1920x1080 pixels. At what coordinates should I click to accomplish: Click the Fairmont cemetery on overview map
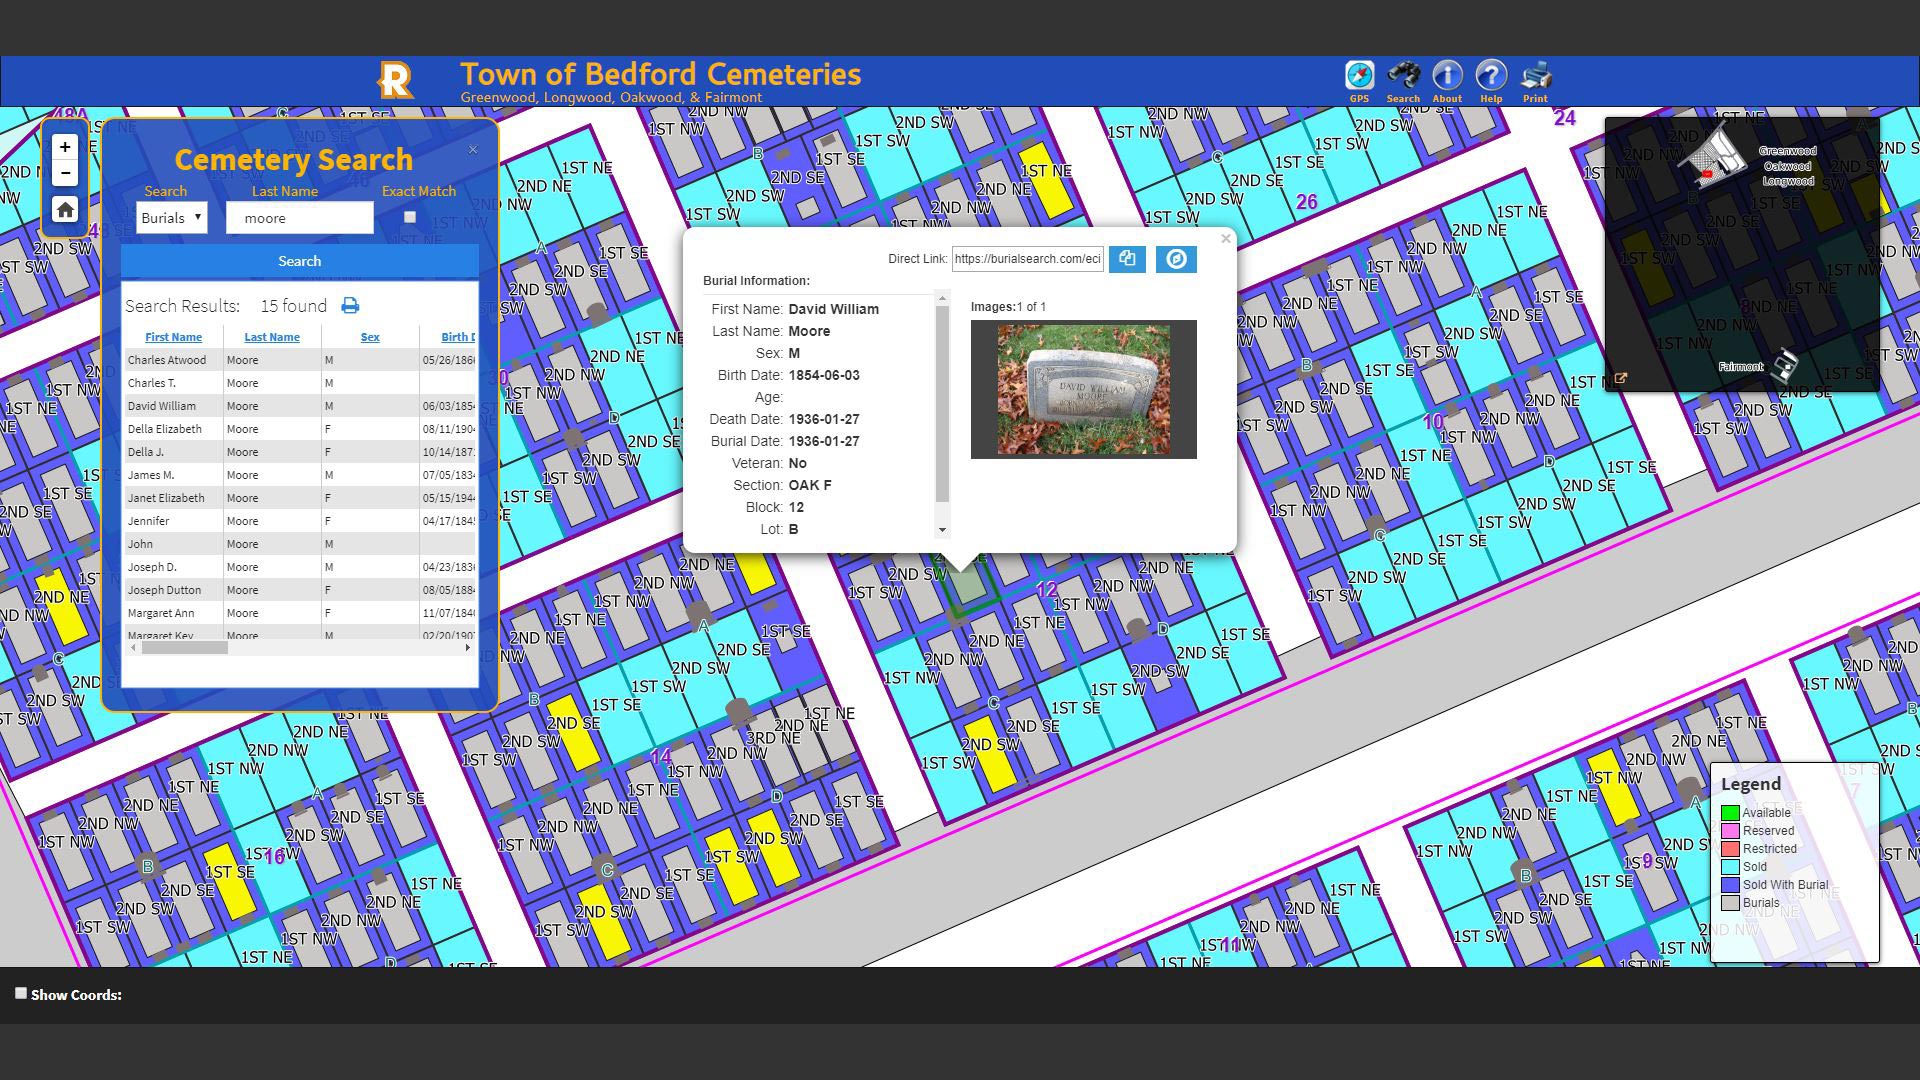point(1783,365)
